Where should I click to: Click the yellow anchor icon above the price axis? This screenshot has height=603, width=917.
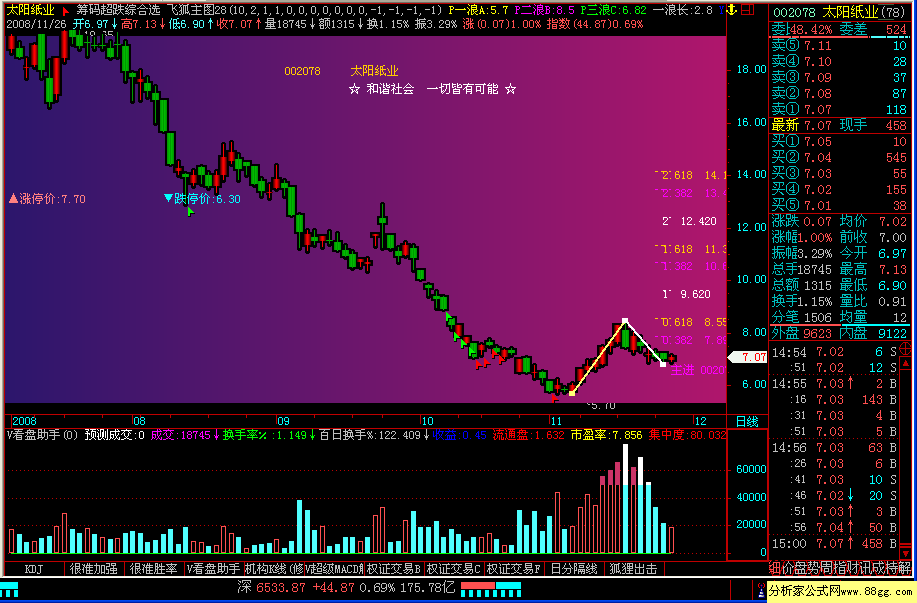coord(731,10)
